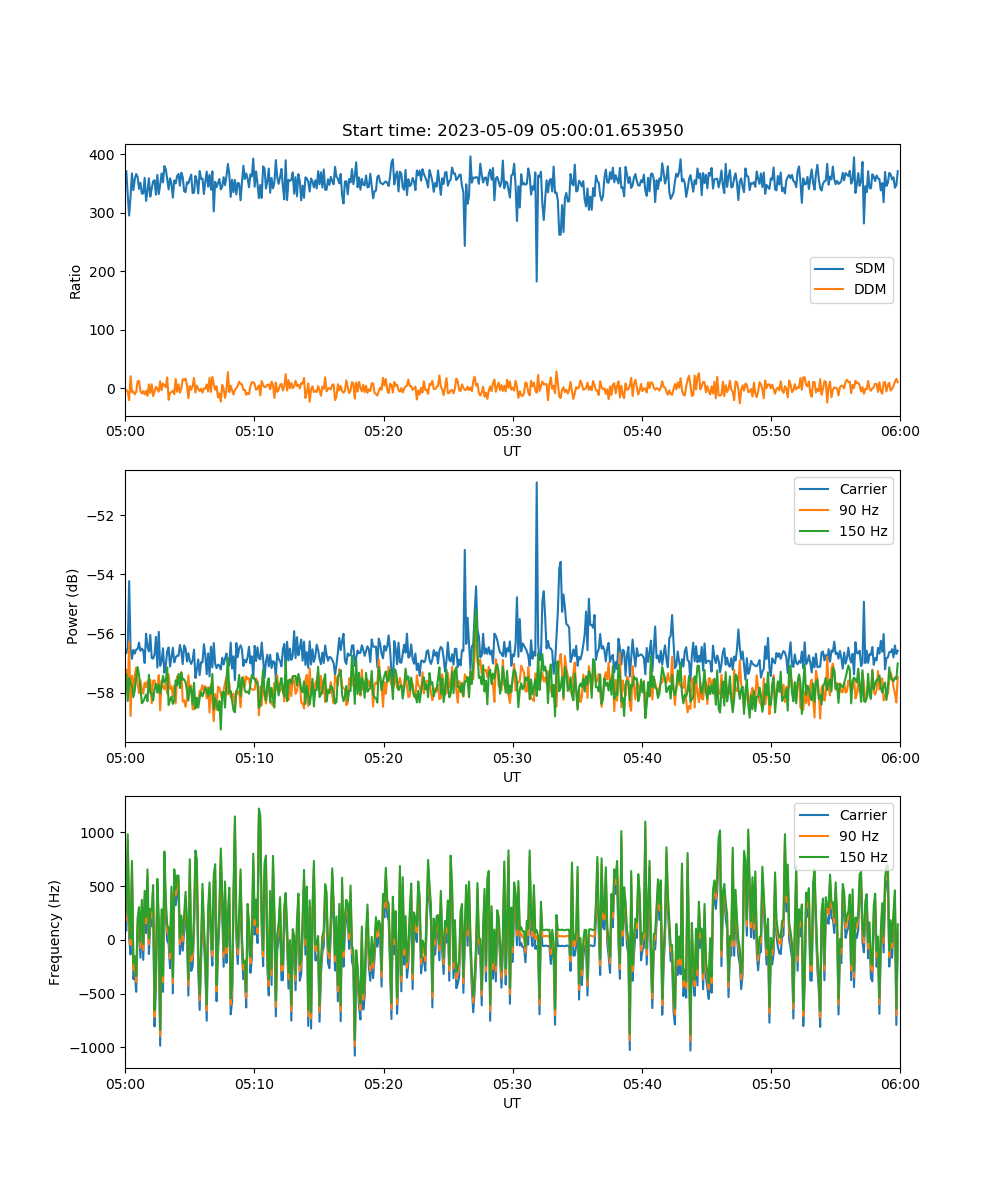
Task: Click the "05:20" tick under the Frequency plot
Action: [383, 1084]
